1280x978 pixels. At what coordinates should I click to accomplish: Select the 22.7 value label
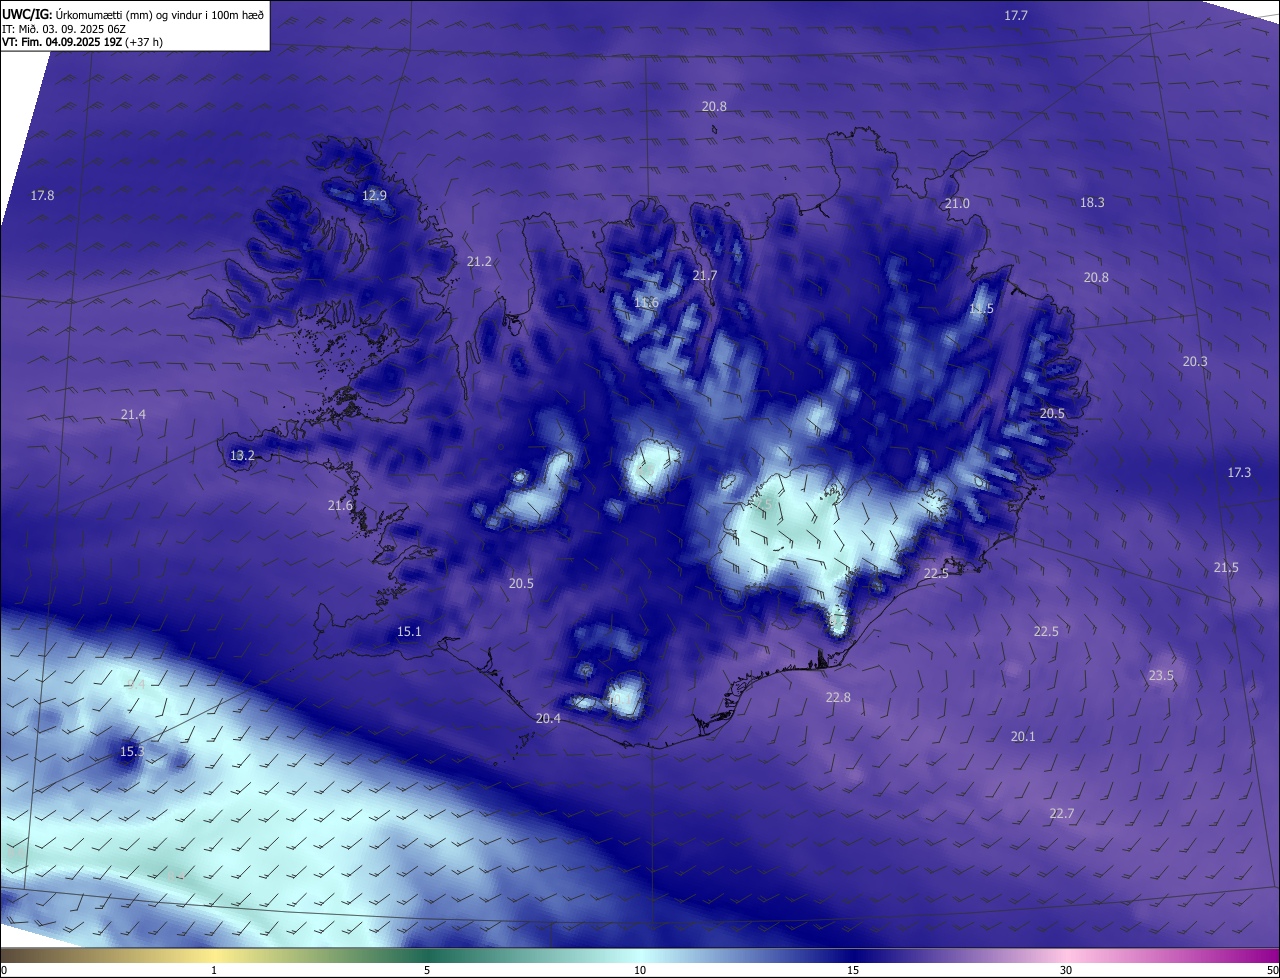[1061, 813]
